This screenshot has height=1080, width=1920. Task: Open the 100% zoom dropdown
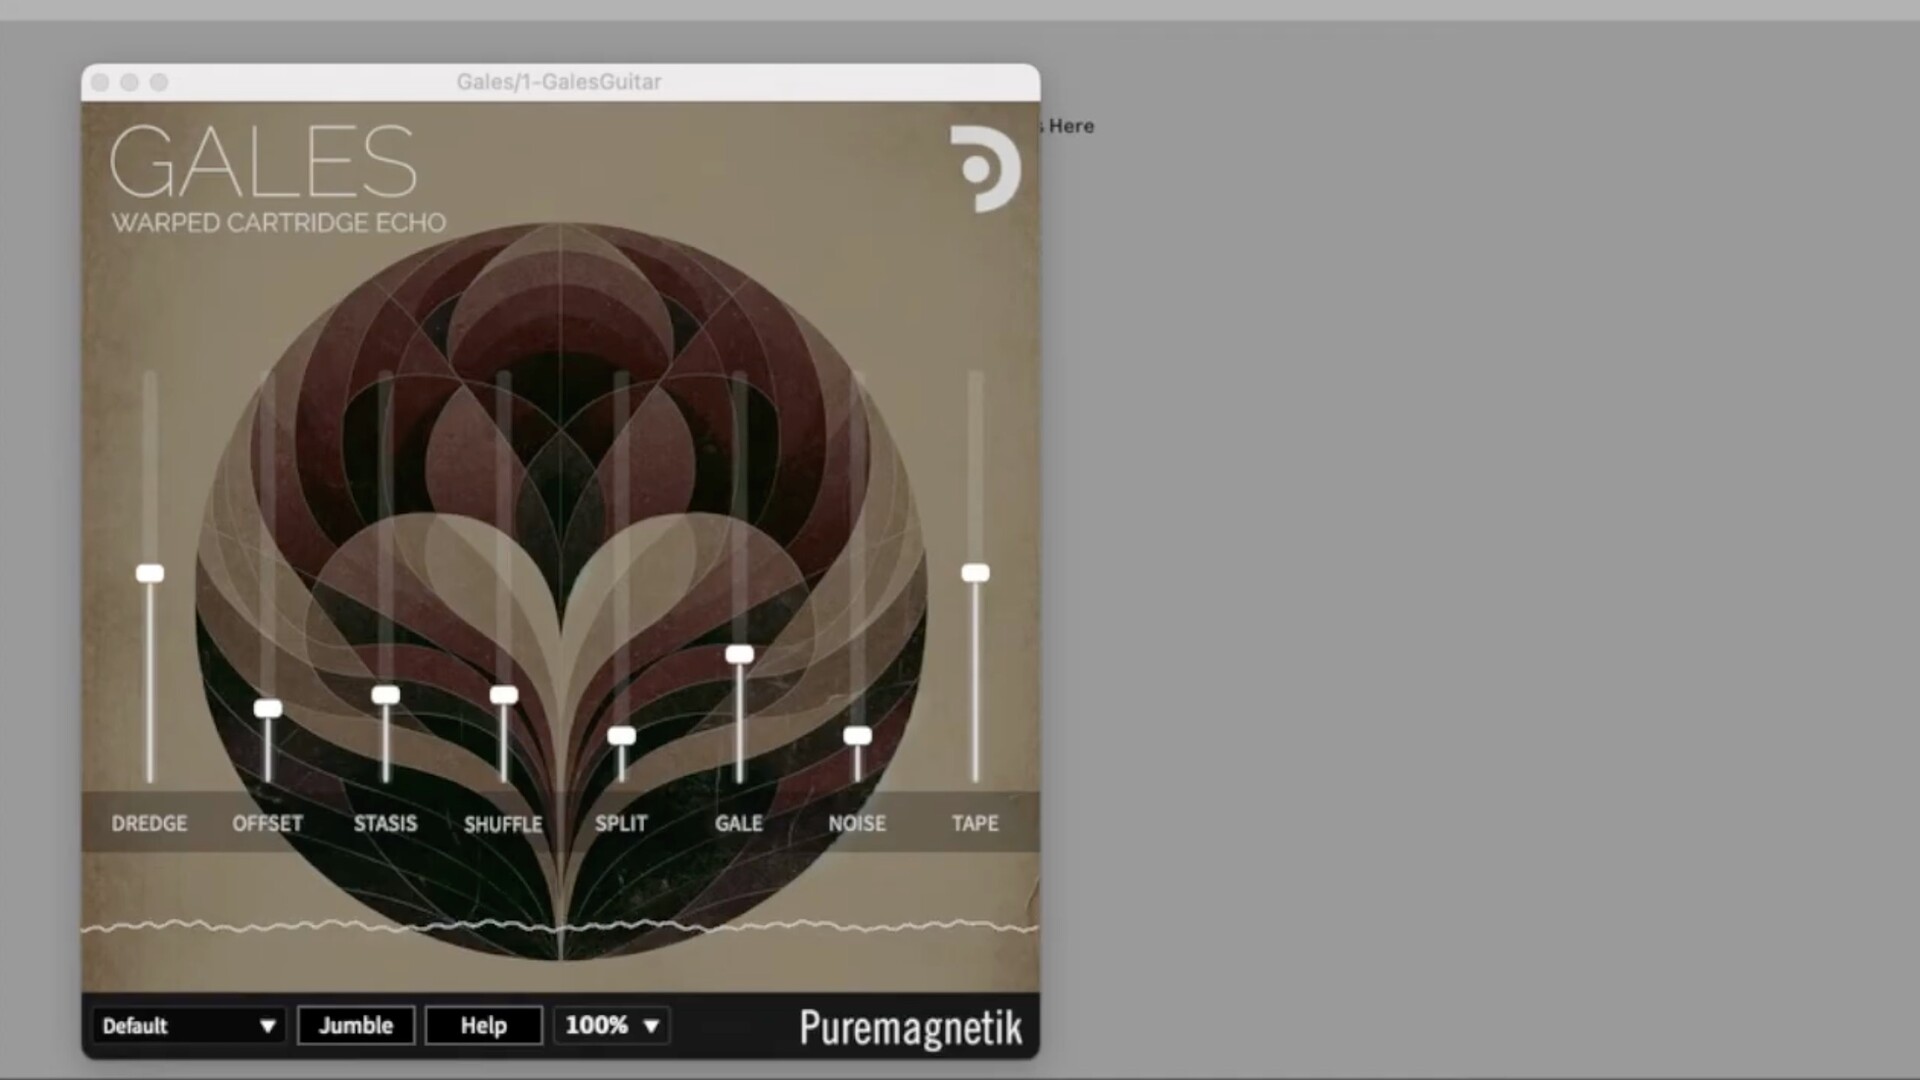tap(612, 1025)
